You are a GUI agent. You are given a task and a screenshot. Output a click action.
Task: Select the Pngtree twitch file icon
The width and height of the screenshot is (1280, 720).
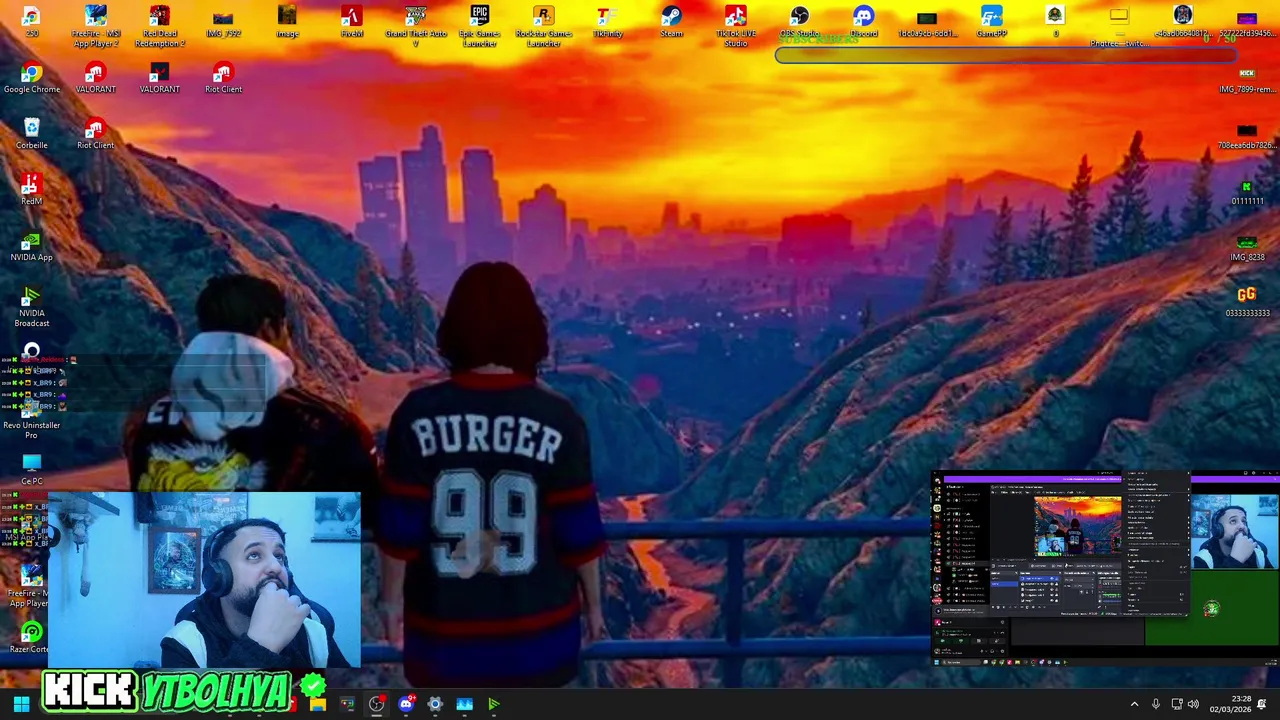pyautogui.click(x=1119, y=27)
